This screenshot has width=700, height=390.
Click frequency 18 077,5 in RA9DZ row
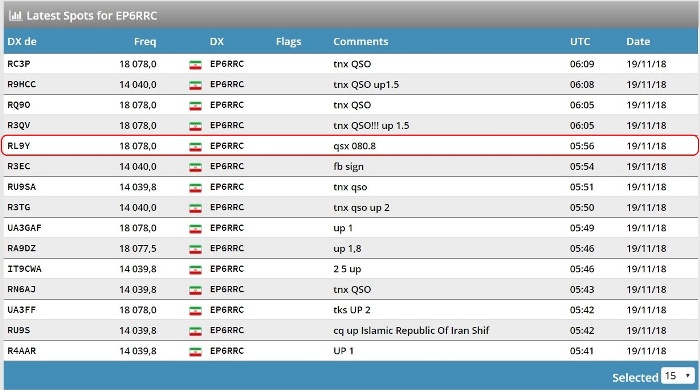[138, 249]
